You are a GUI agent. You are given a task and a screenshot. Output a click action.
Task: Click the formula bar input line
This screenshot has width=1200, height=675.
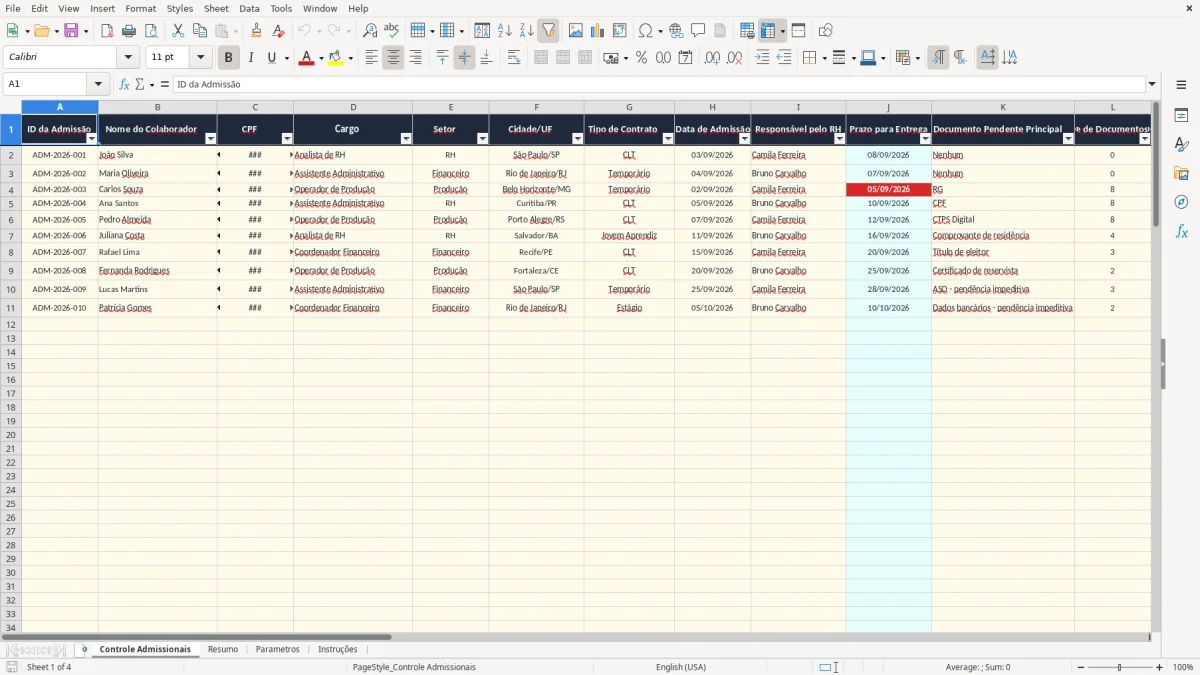pos(658,84)
